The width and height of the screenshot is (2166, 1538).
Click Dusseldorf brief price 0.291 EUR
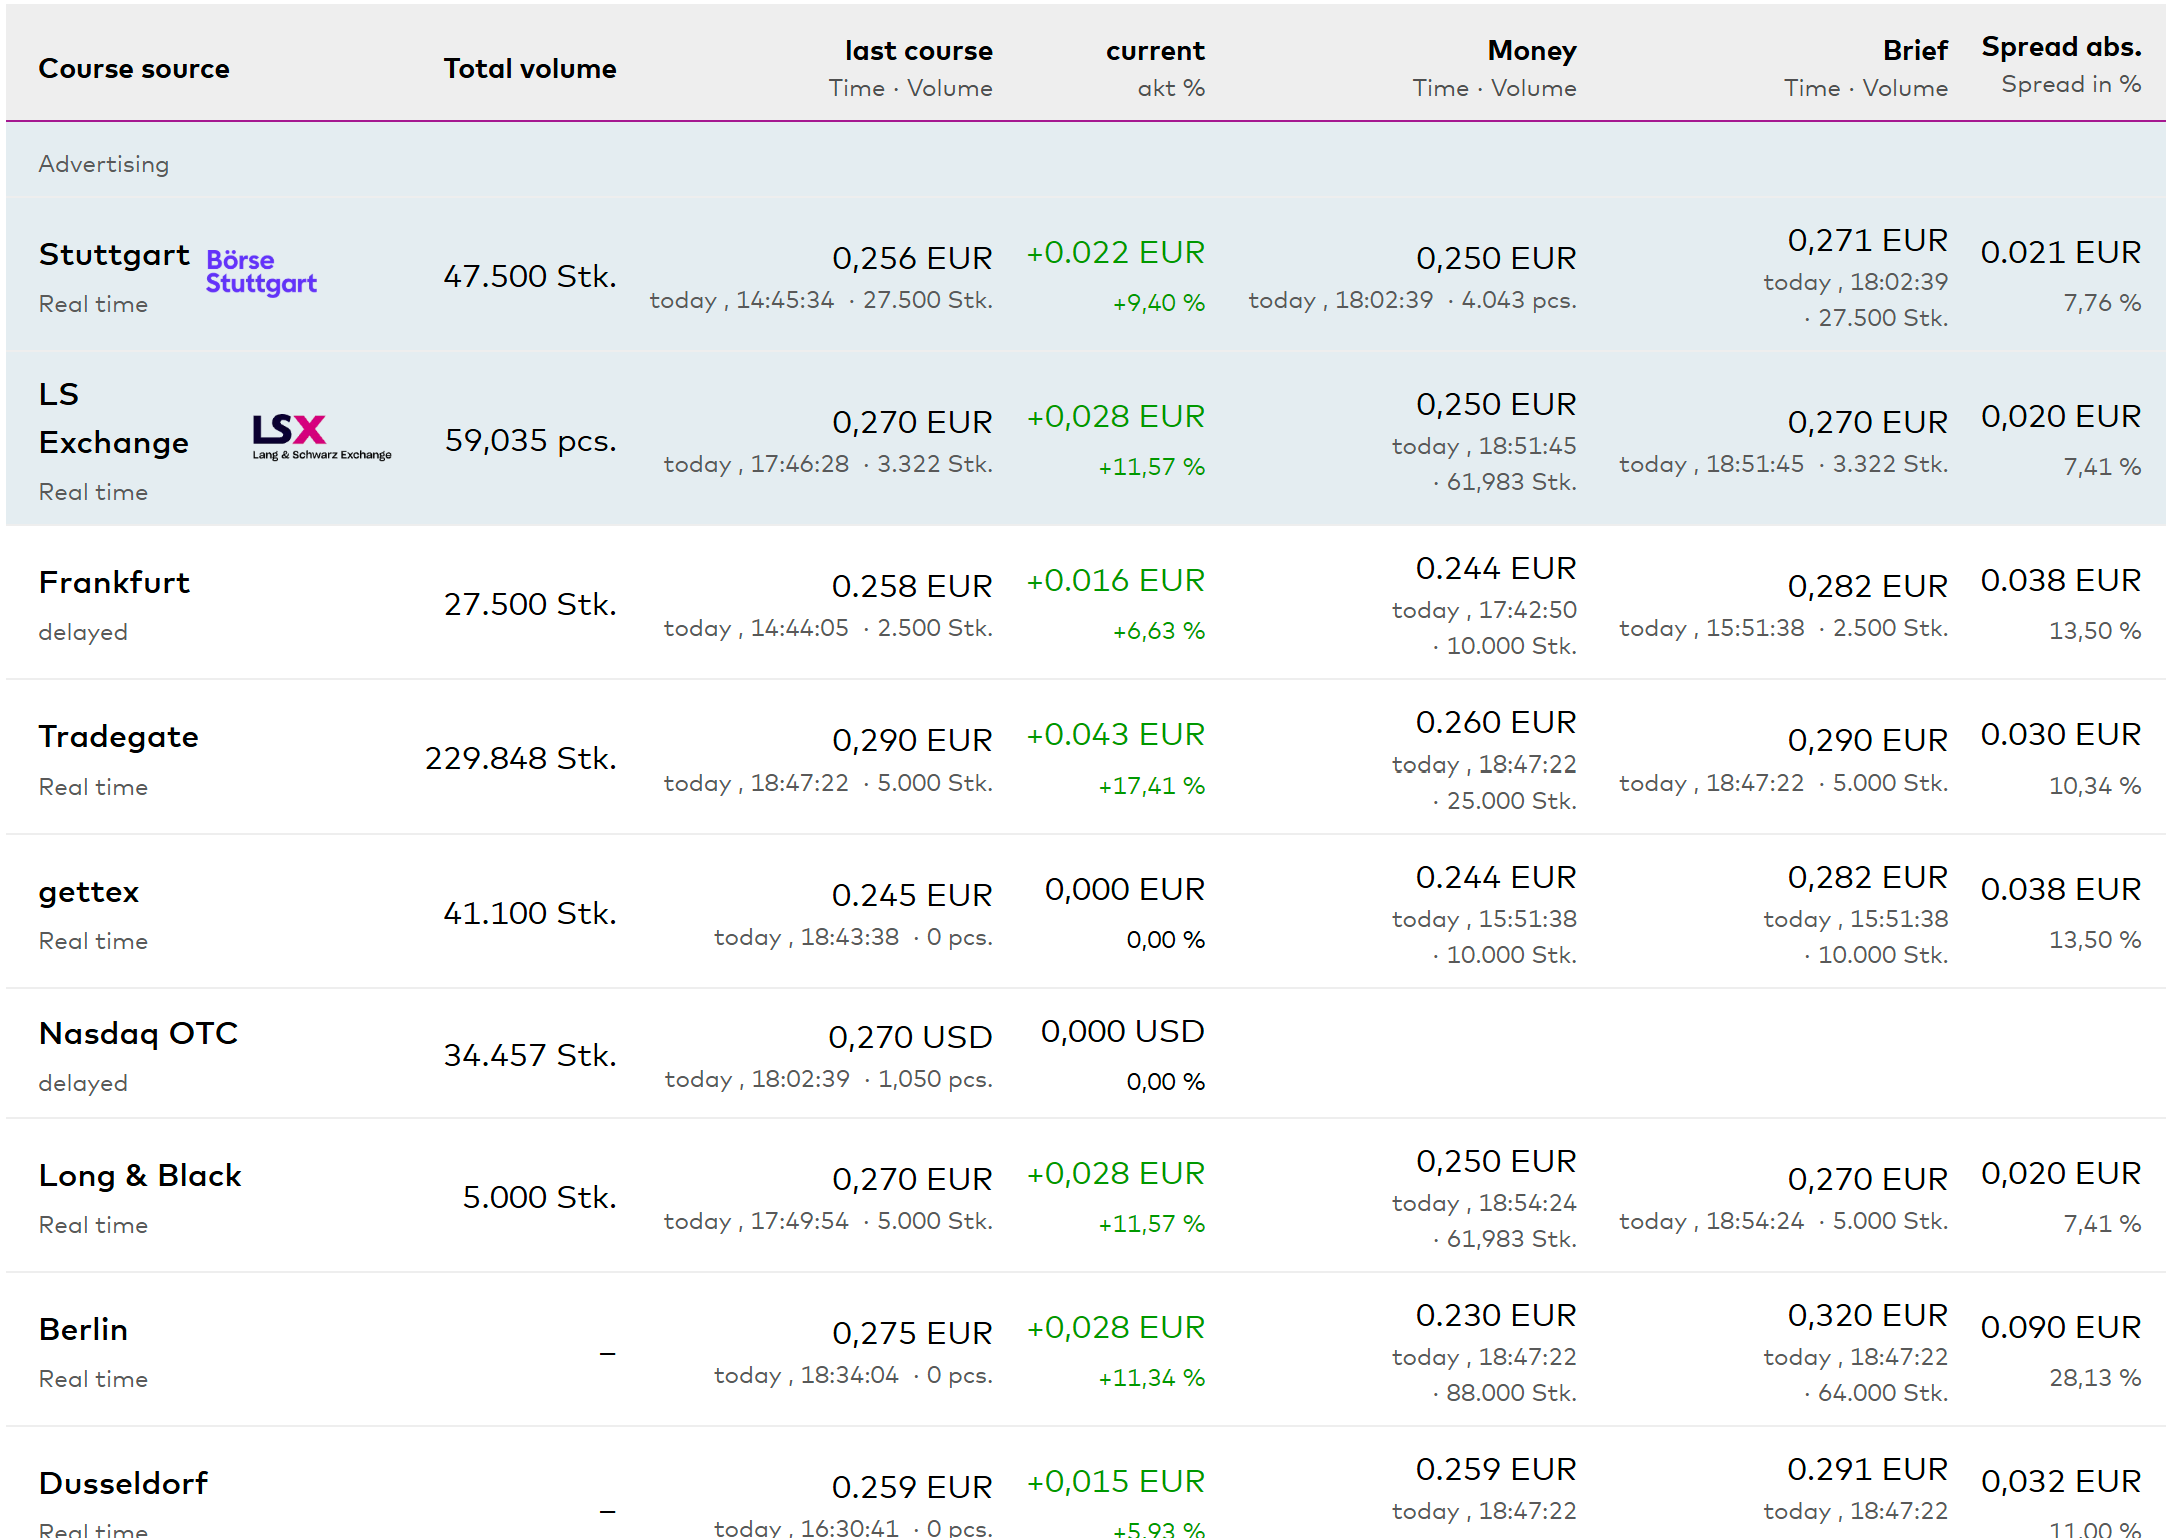1867,1469
